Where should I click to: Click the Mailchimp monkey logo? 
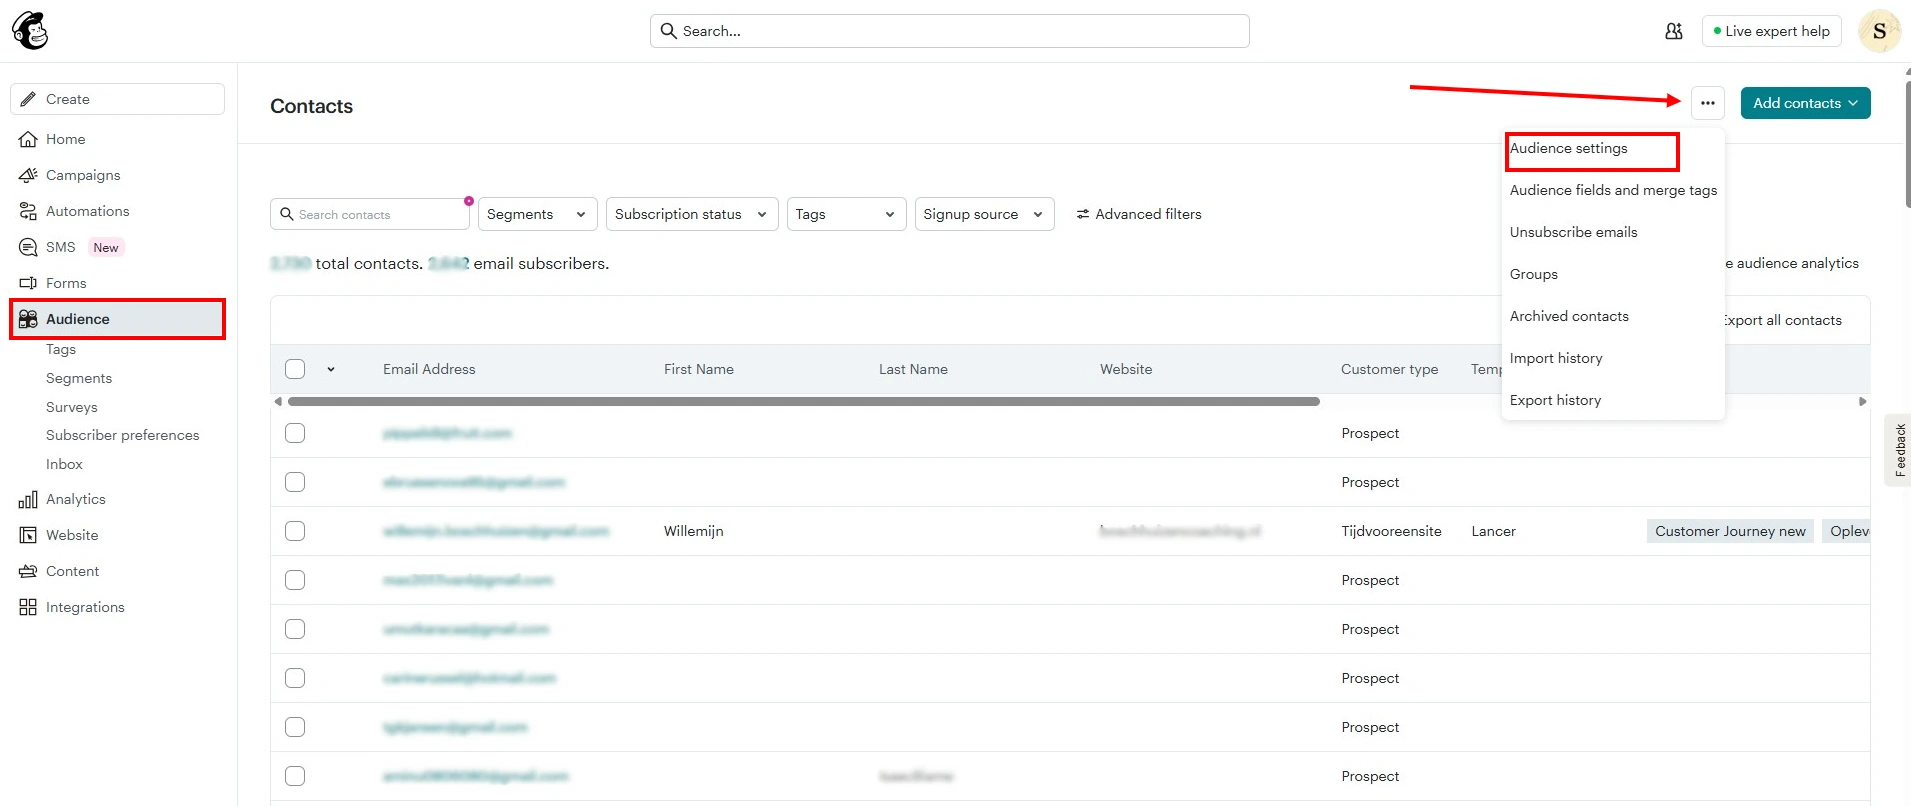[x=30, y=31]
